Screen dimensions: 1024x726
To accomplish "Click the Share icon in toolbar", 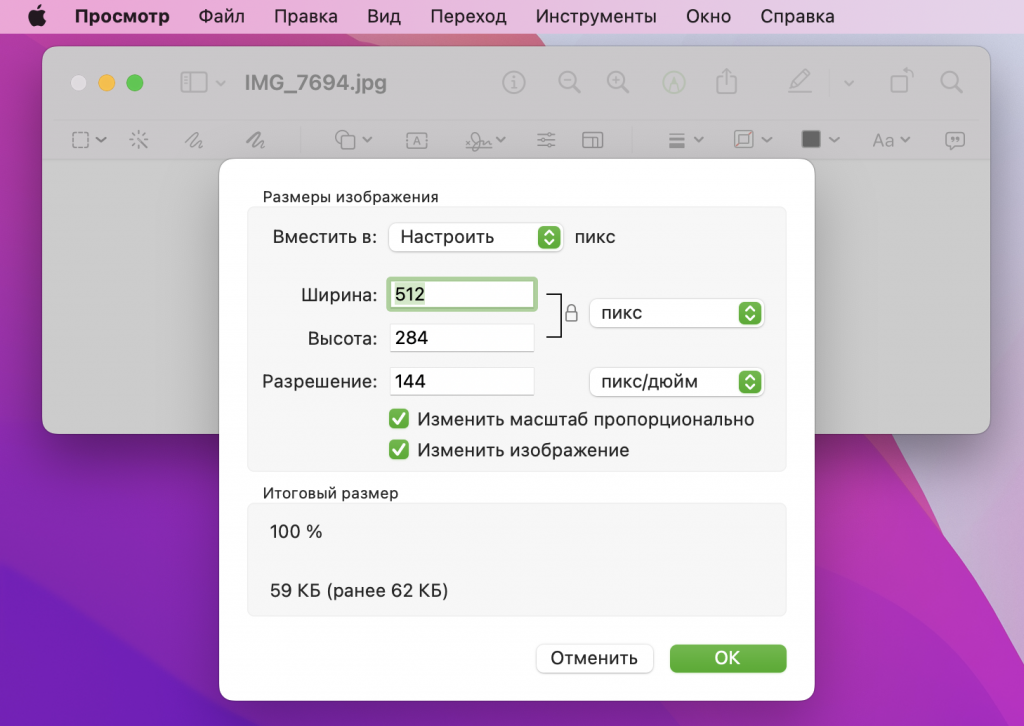I will click(726, 83).
